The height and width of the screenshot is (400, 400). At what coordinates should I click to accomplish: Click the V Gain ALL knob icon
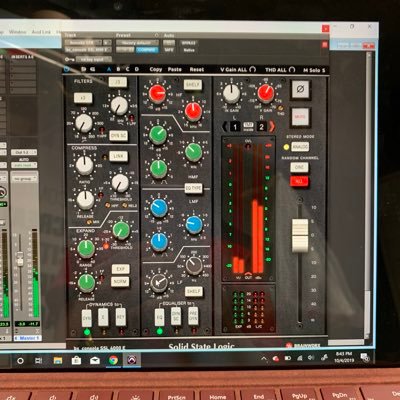[x=253, y=69]
